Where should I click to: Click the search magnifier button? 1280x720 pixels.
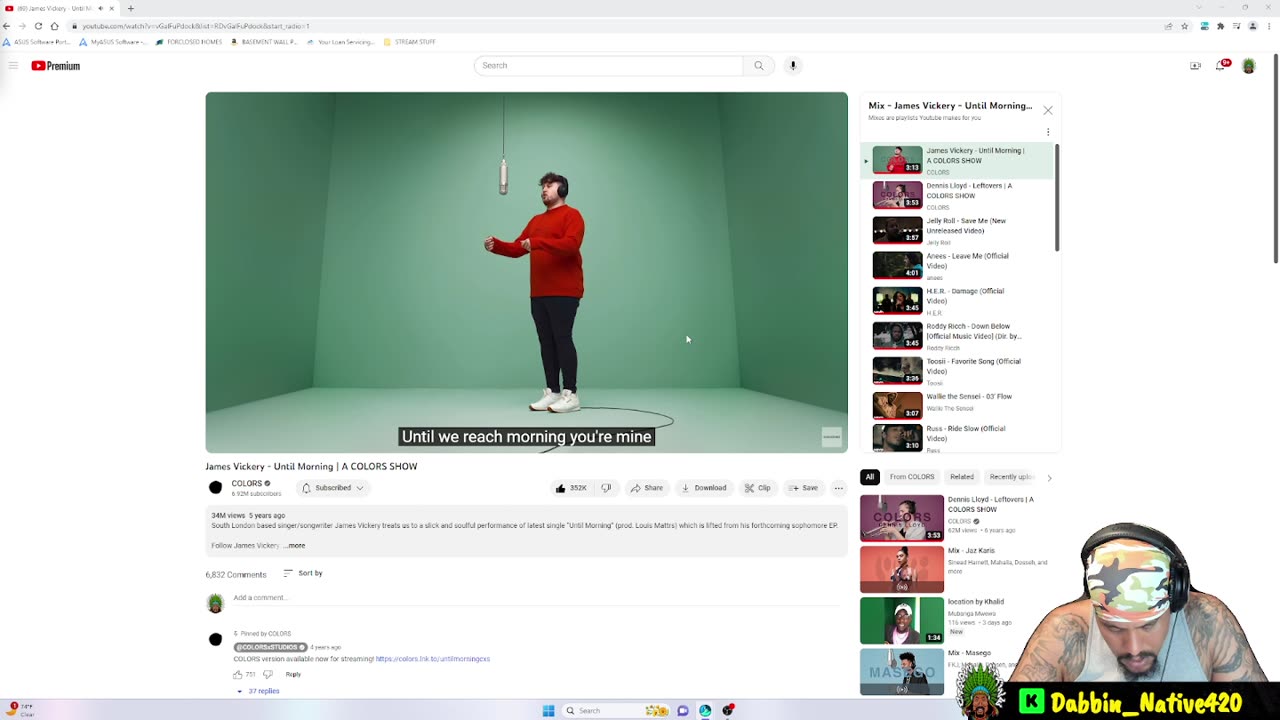coord(759,66)
